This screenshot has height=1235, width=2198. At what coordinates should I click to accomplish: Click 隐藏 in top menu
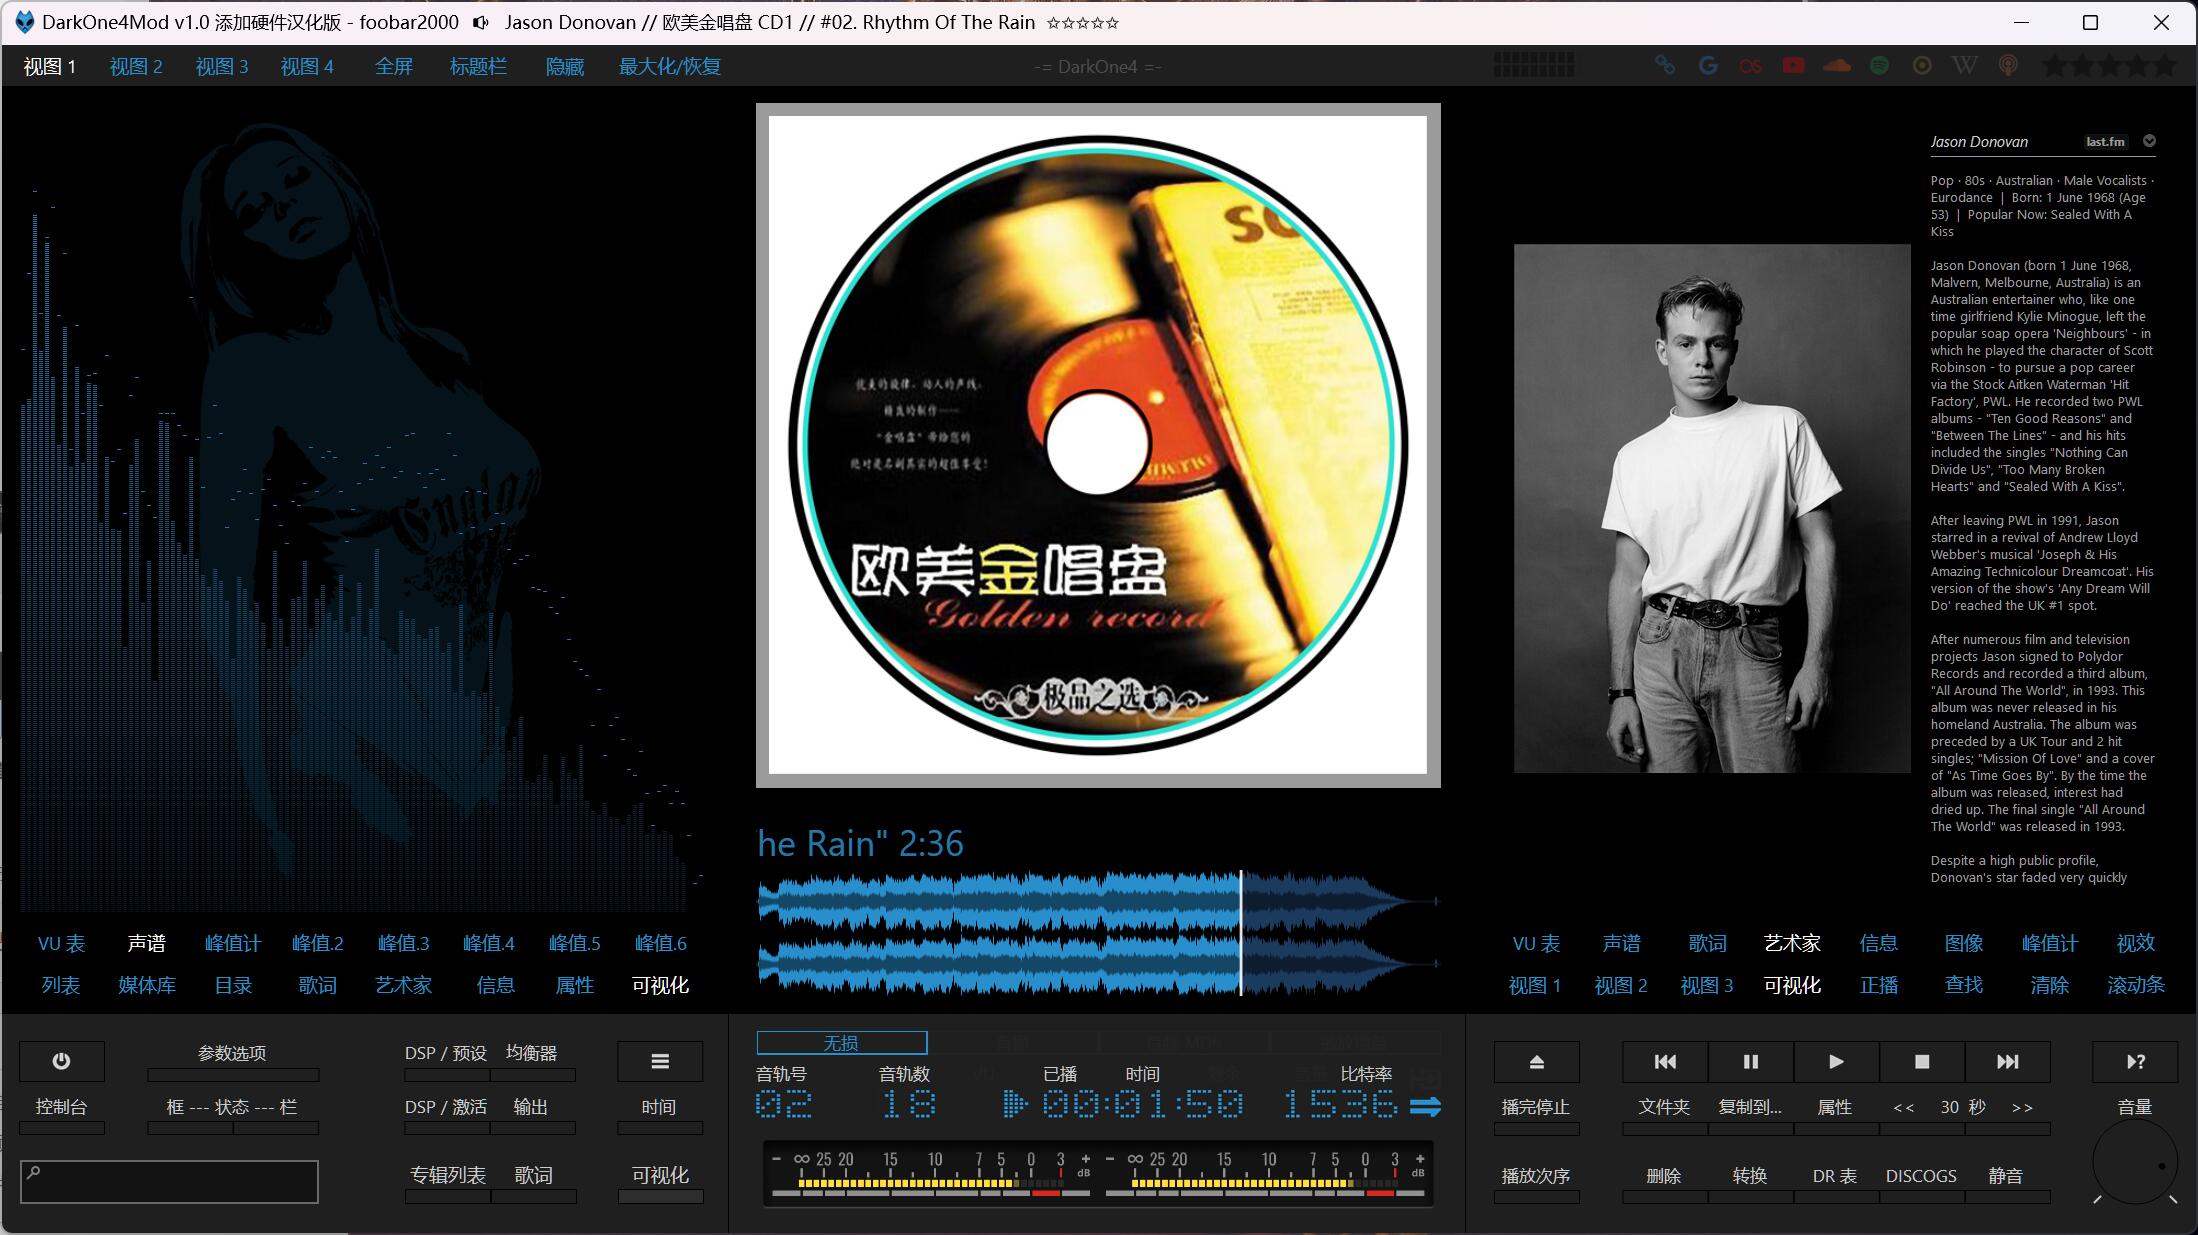[x=565, y=66]
